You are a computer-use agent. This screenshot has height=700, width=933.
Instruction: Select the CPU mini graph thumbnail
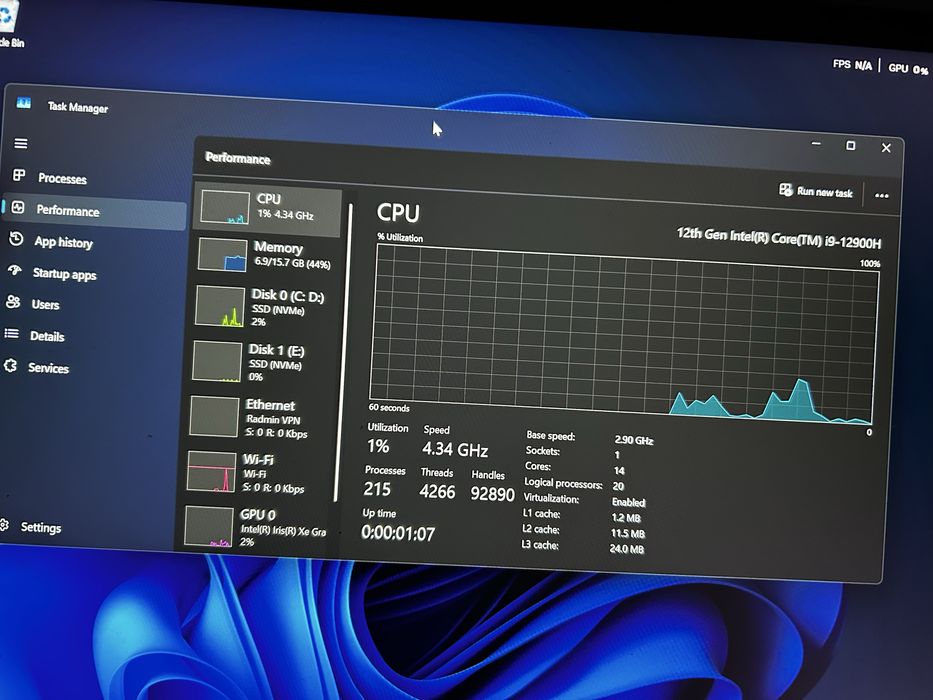[x=225, y=207]
